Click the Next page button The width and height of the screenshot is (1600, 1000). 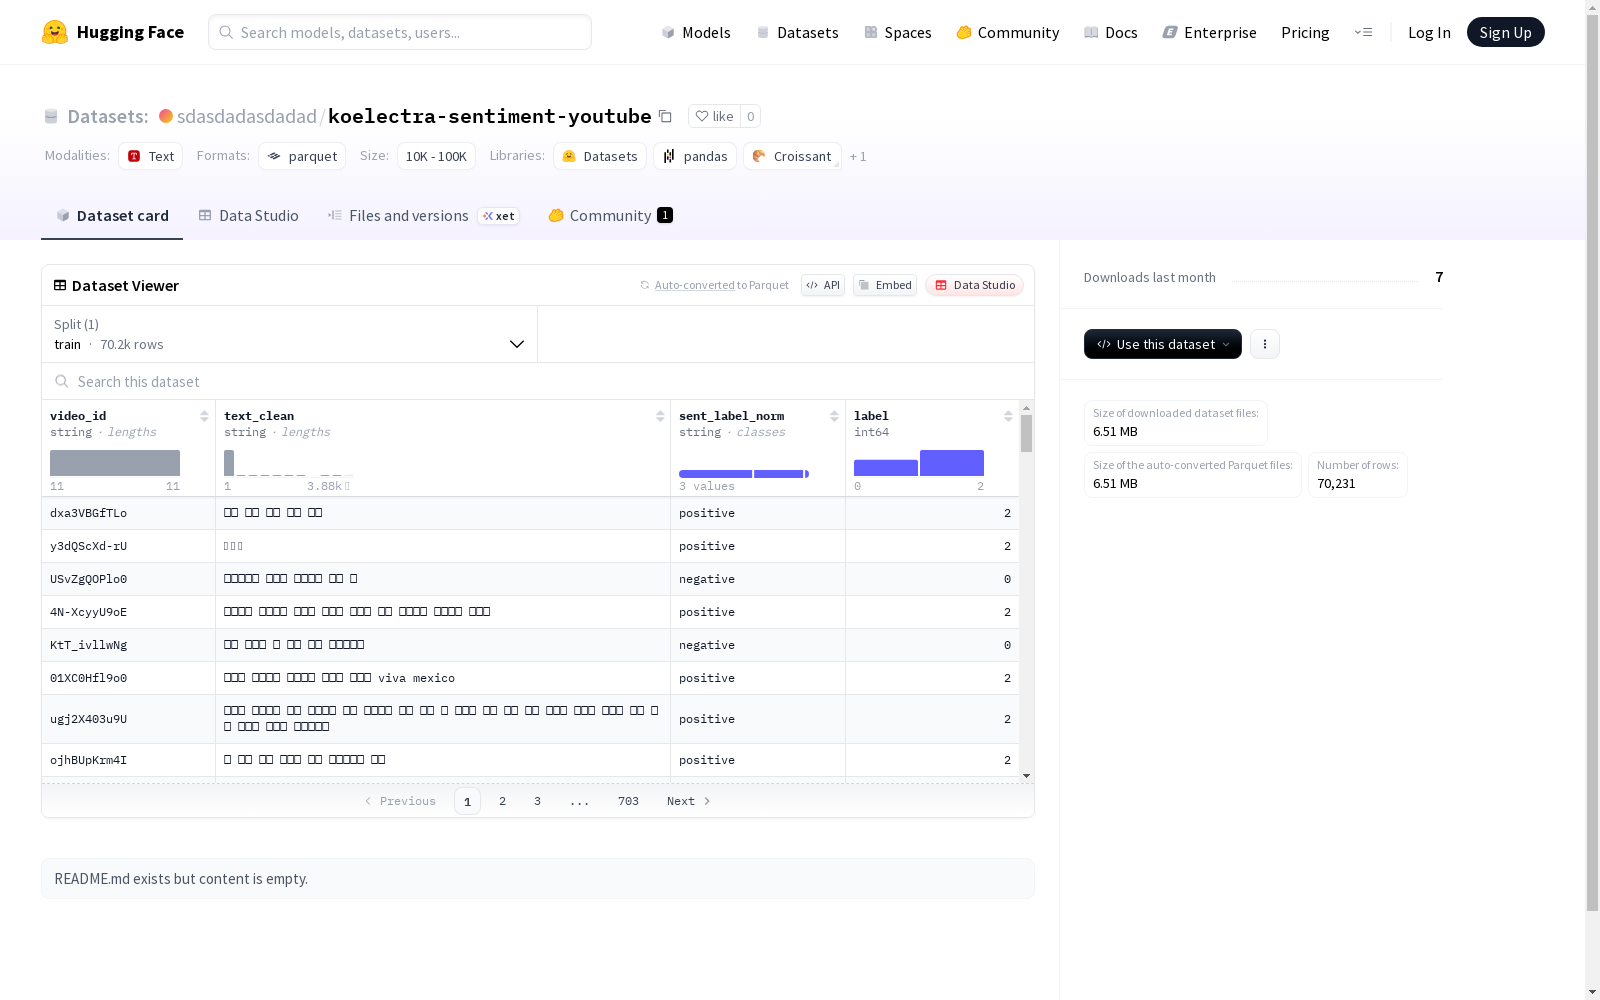689,801
